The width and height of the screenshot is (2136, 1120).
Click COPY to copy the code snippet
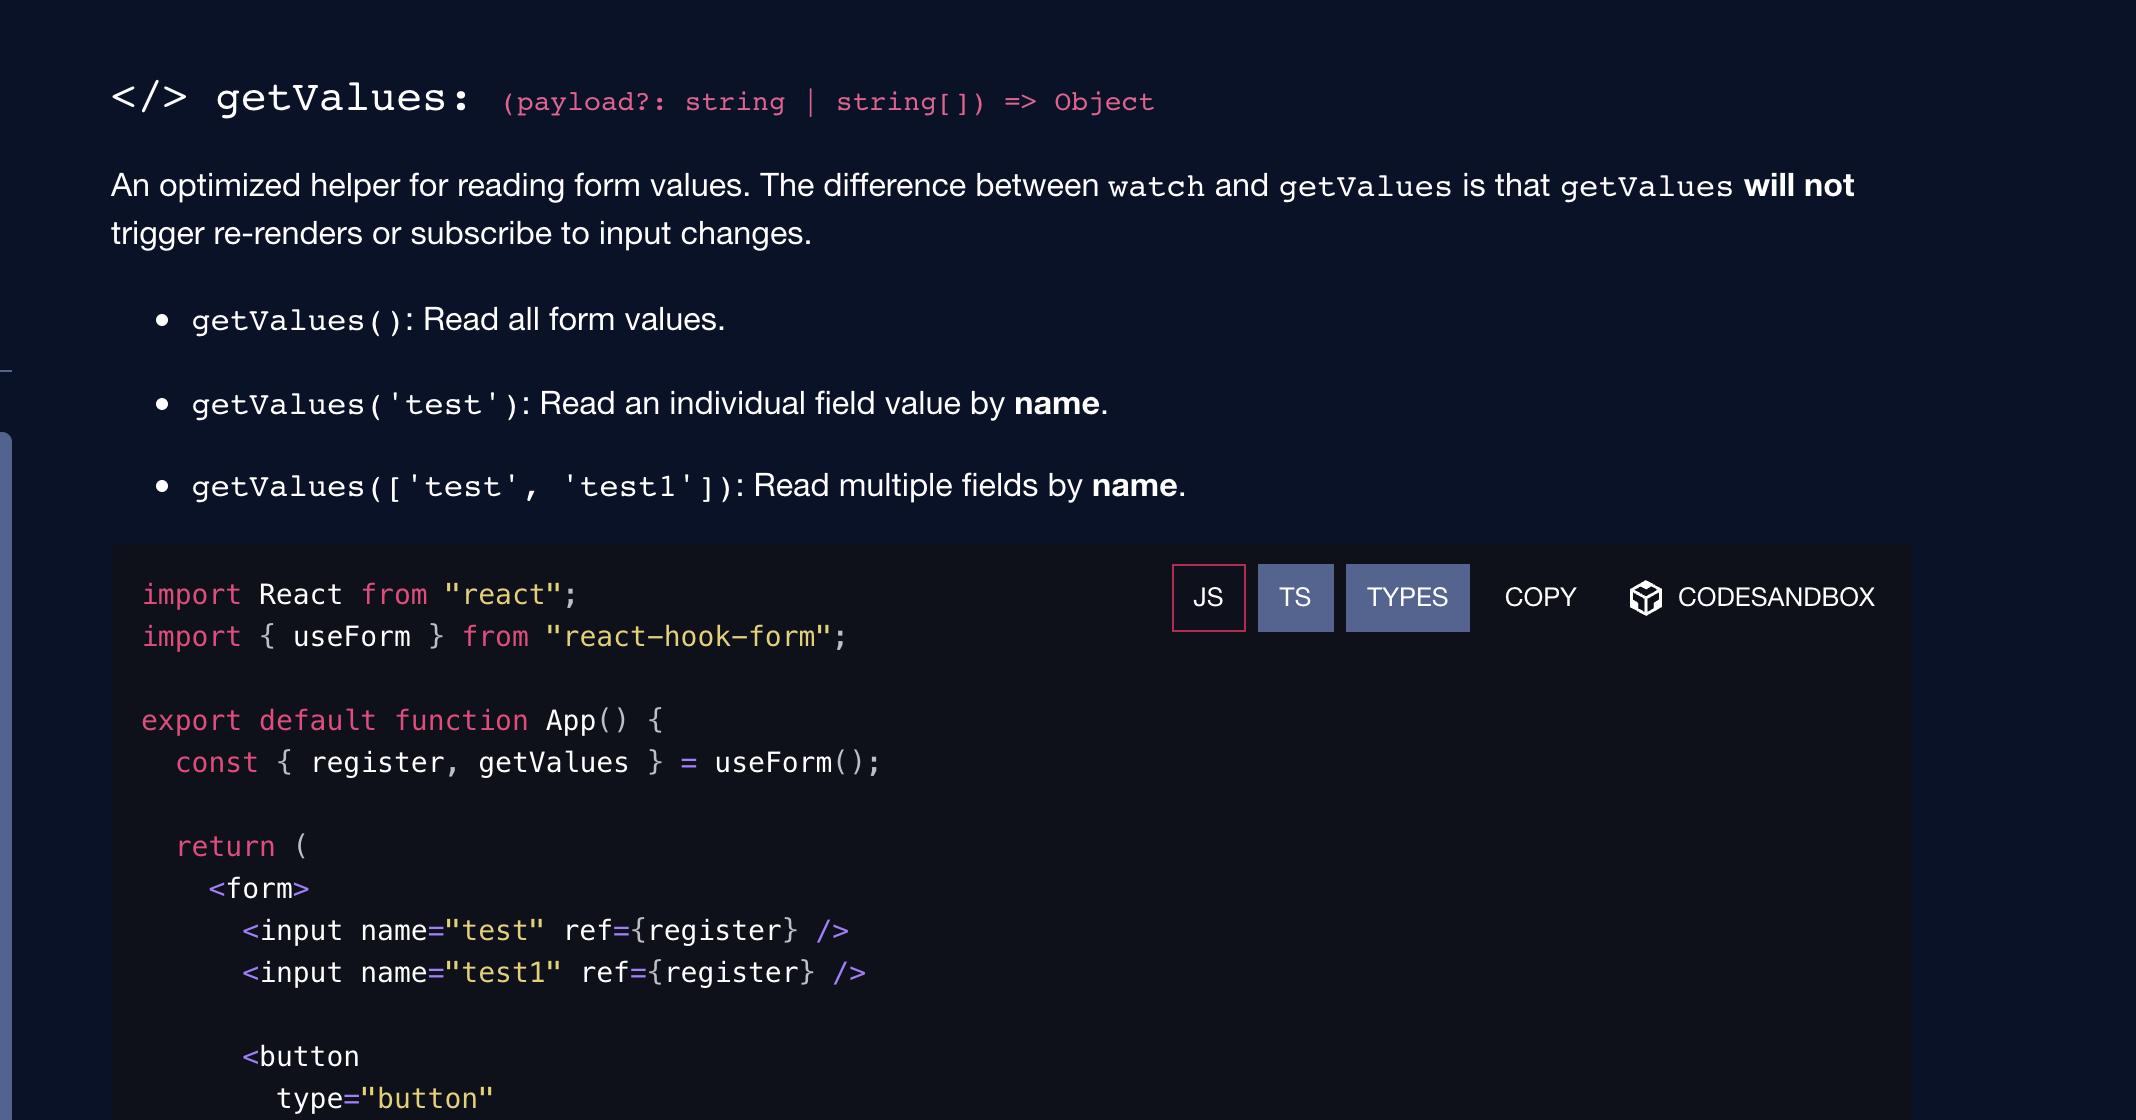pos(1539,597)
